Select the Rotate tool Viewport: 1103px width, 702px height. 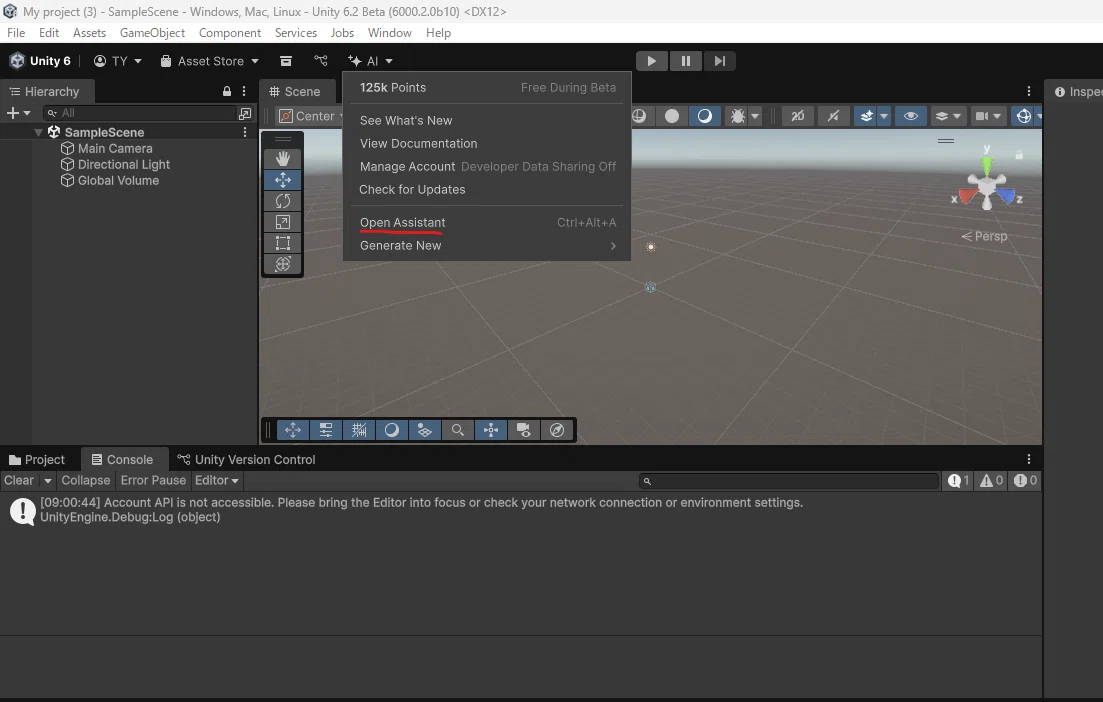[283, 201]
